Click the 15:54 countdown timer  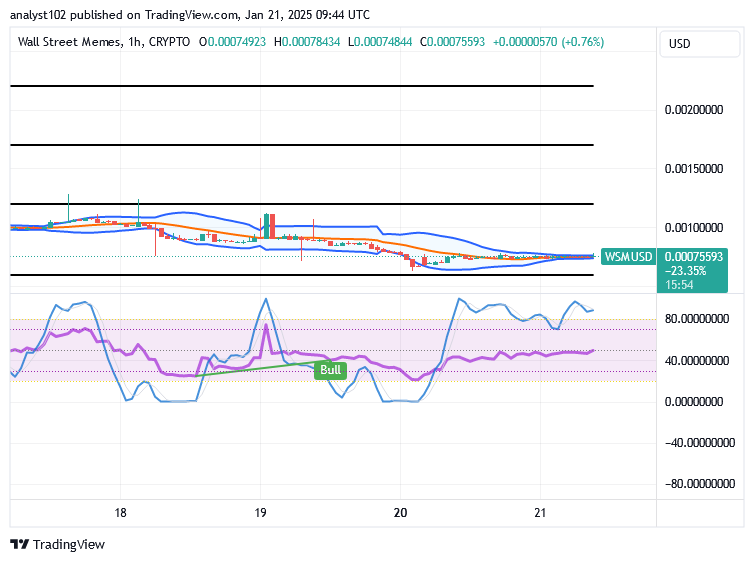[x=679, y=285]
